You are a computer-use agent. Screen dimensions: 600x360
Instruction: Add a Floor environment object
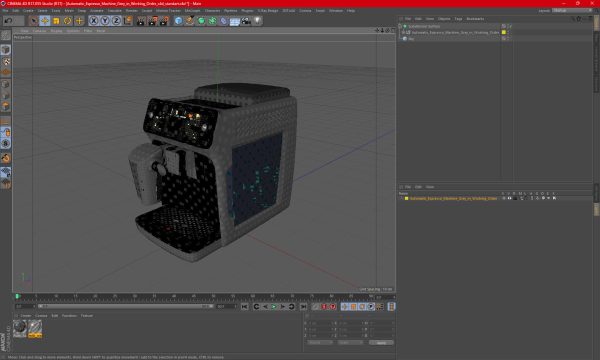click(235, 21)
